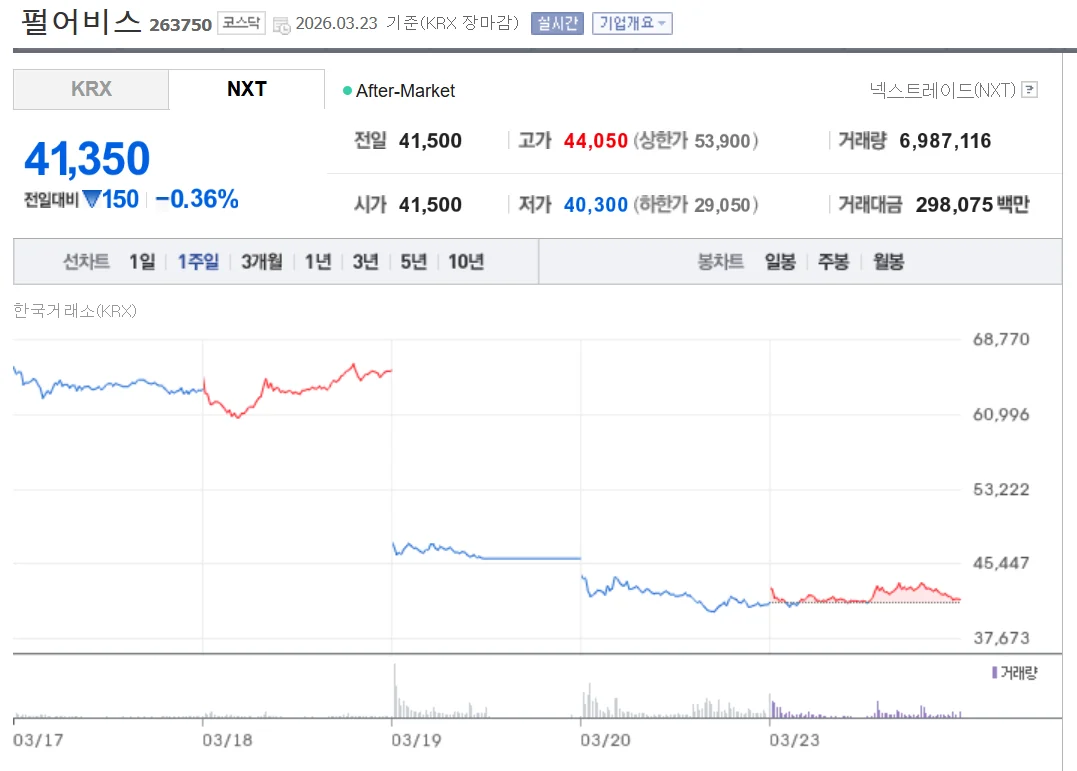The width and height of the screenshot is (1077, 771).
Task: Click the volume value 6,987,116
Action: (x=945, y=141)
